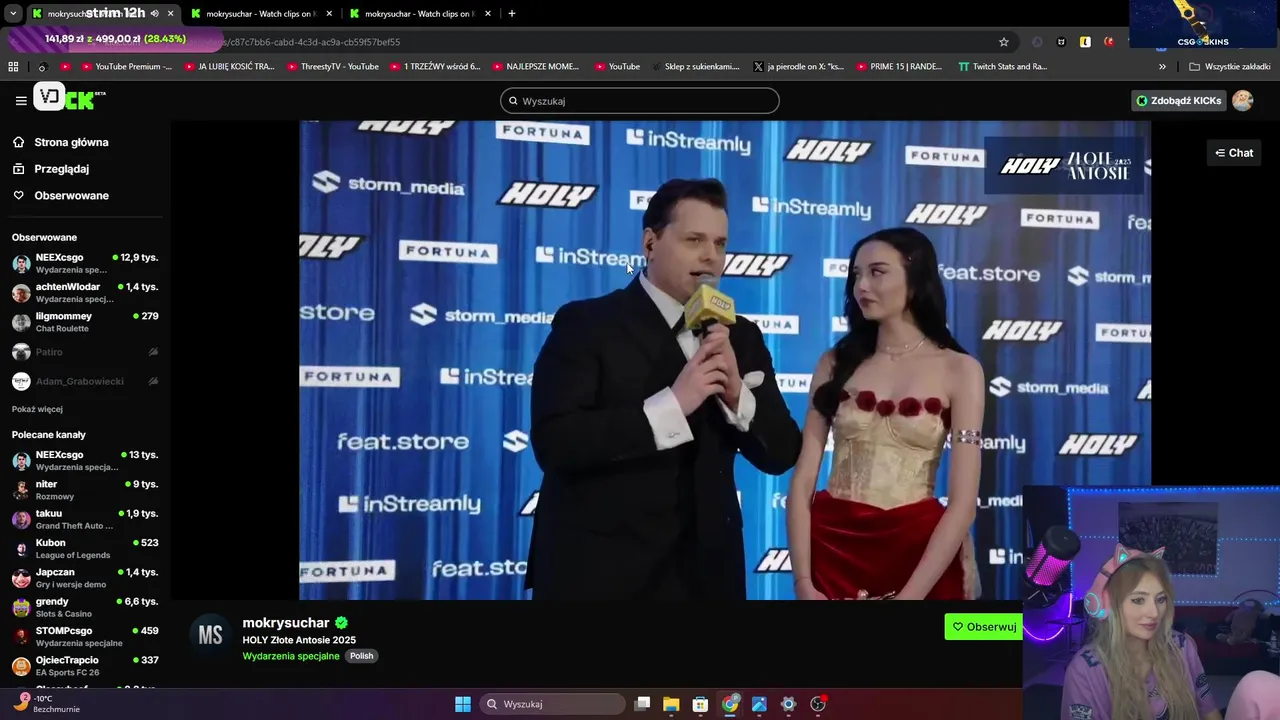
Task: Open the NEEXcsgo avatar under Obserwowane
Action: pyautogui.click(x=21, y=264)
